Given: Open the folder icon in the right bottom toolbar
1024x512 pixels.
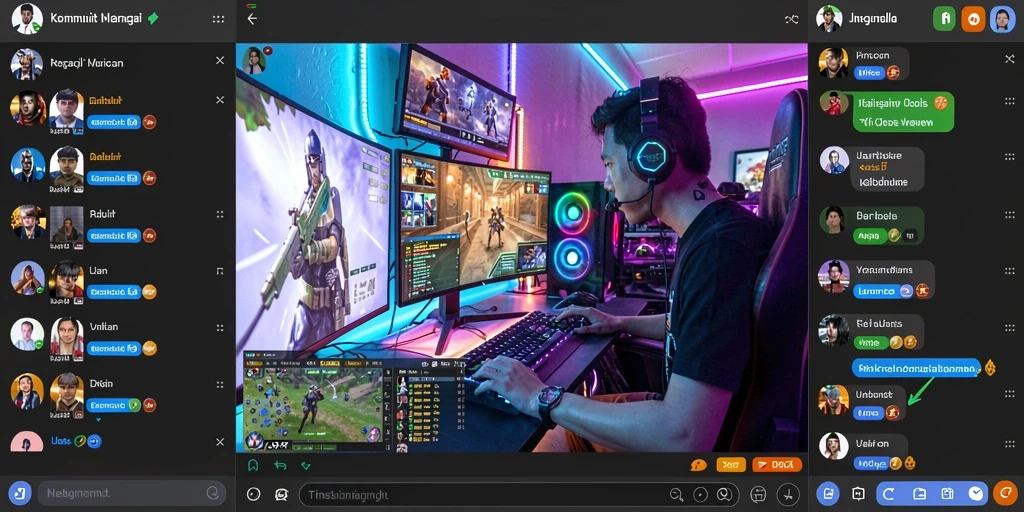Looking at the screenshot, I should click(x=920, y=494).
